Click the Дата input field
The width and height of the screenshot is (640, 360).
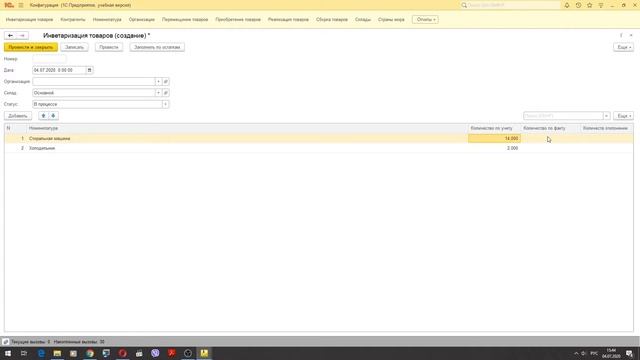pos(59,70)
